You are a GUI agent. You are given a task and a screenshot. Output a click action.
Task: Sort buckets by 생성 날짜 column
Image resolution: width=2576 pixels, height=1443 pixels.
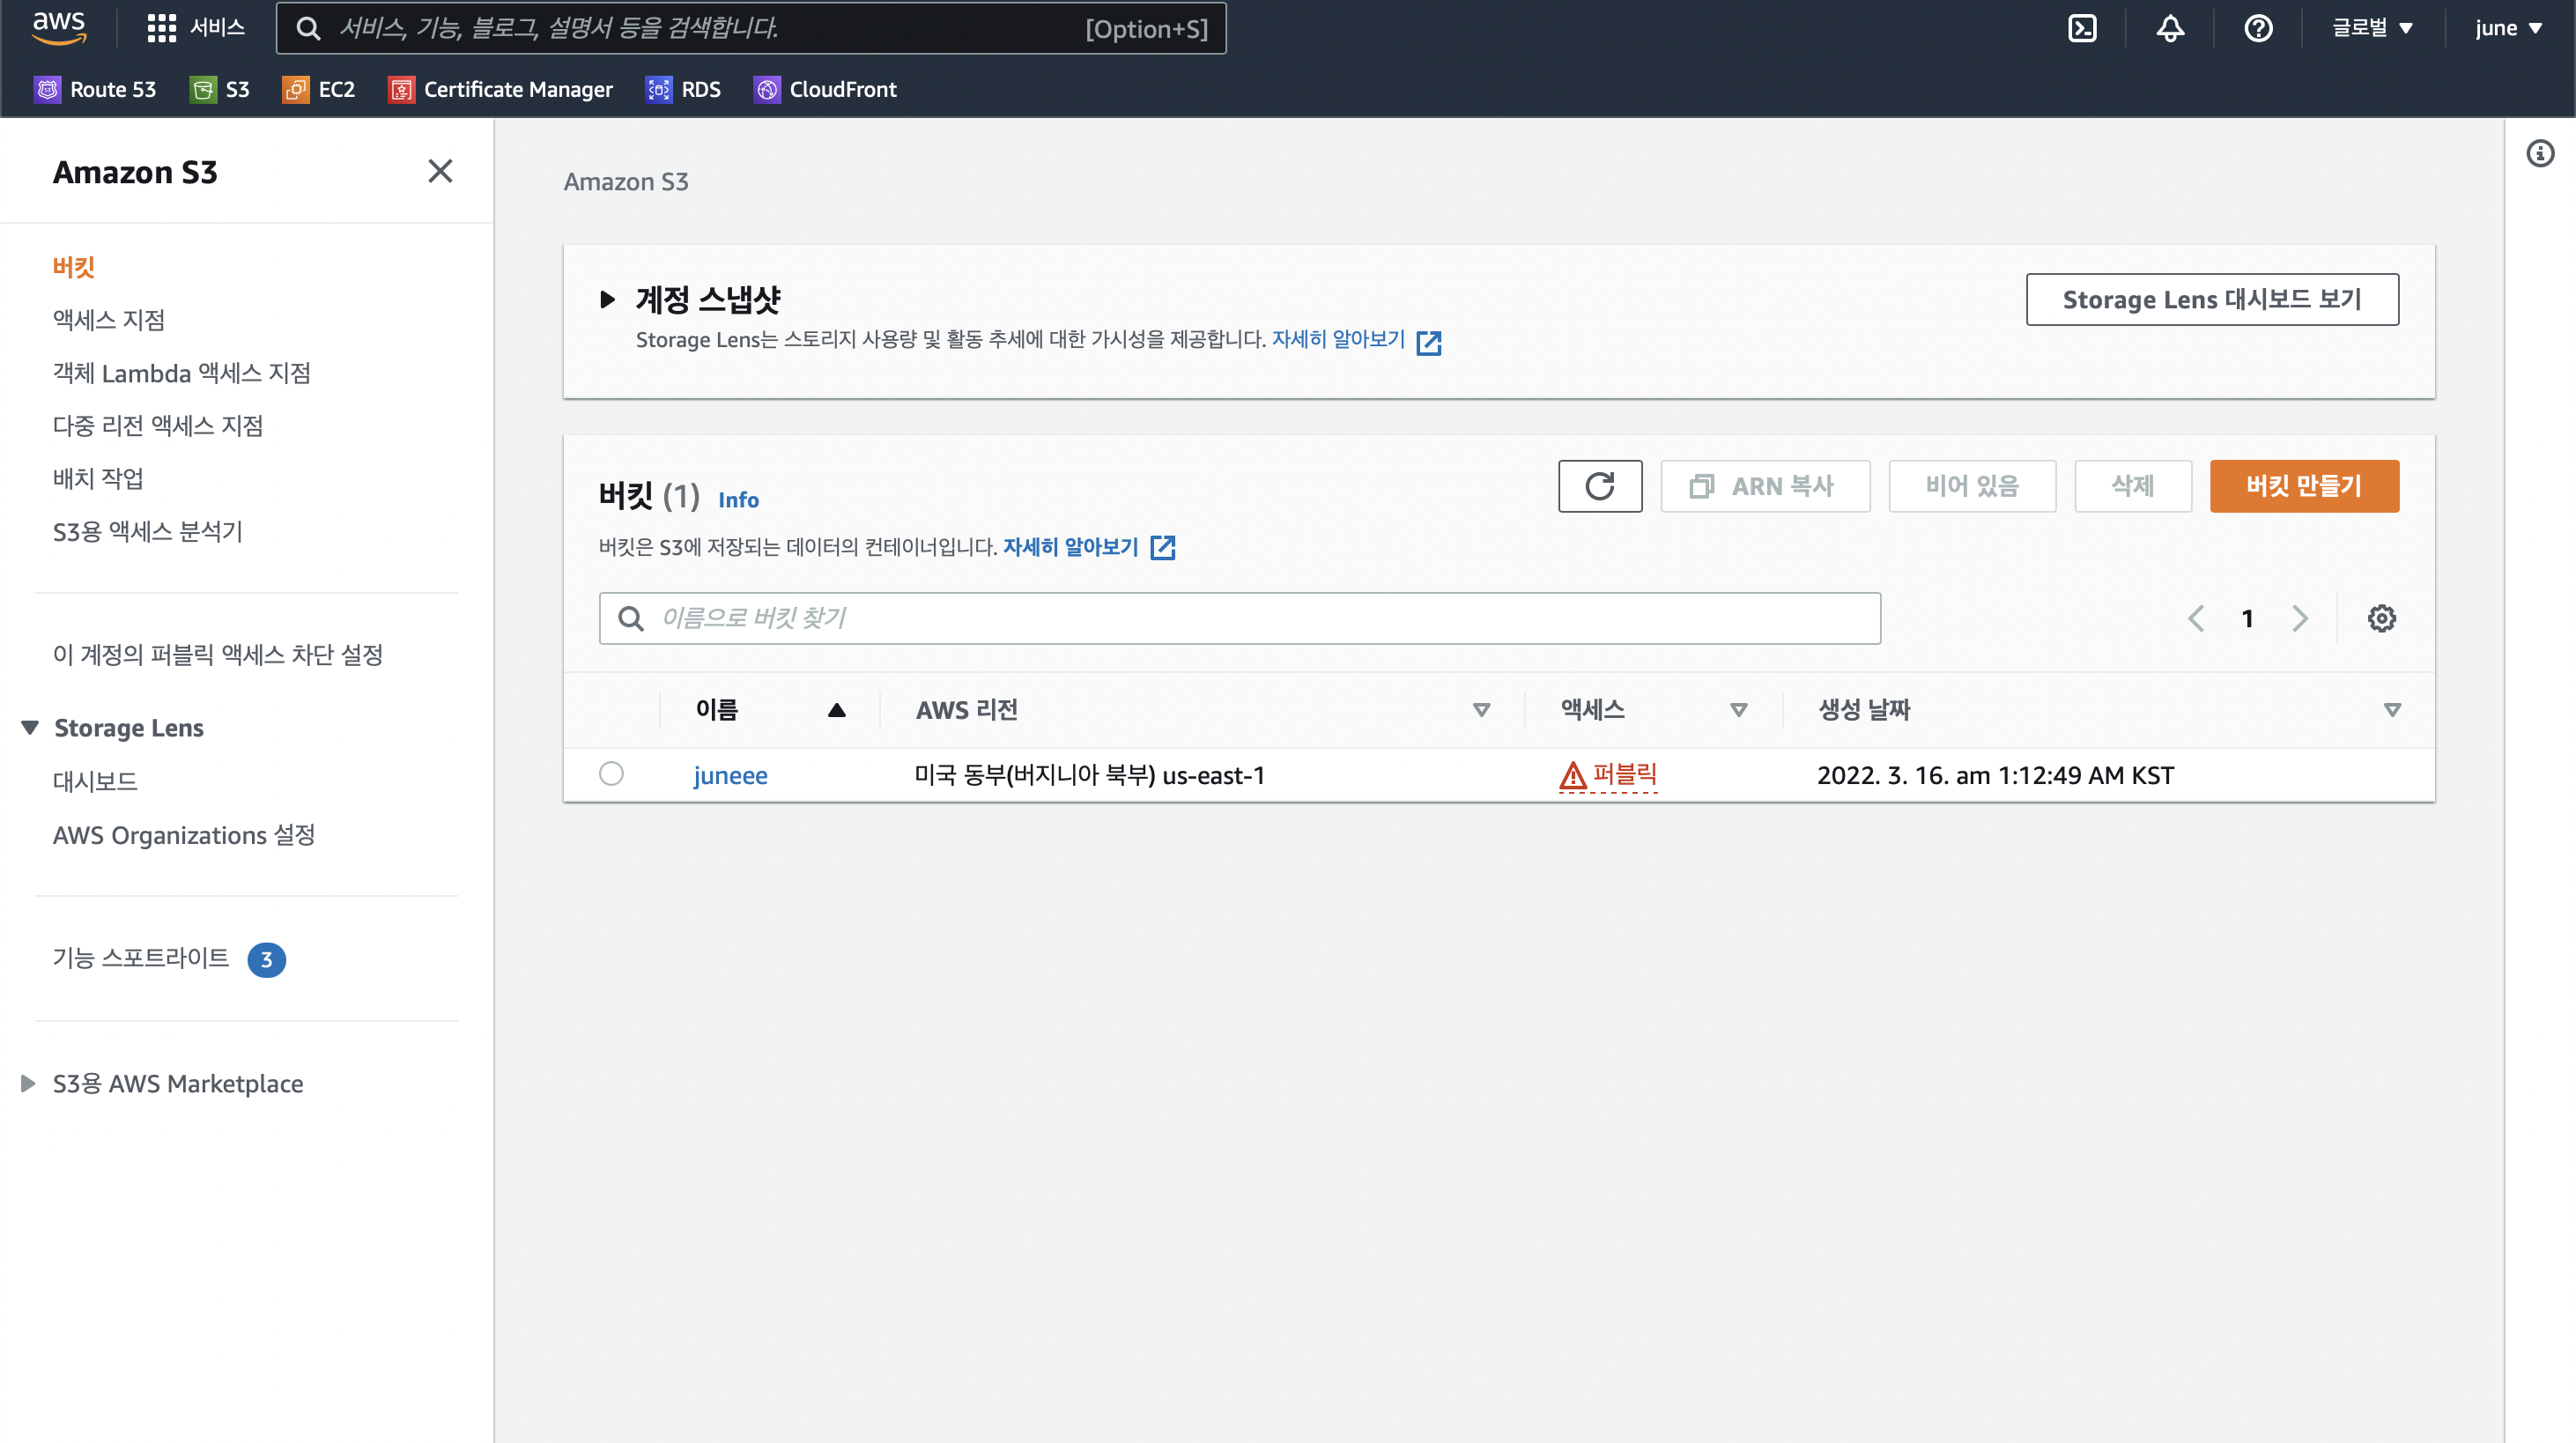tap(2392, 710)
